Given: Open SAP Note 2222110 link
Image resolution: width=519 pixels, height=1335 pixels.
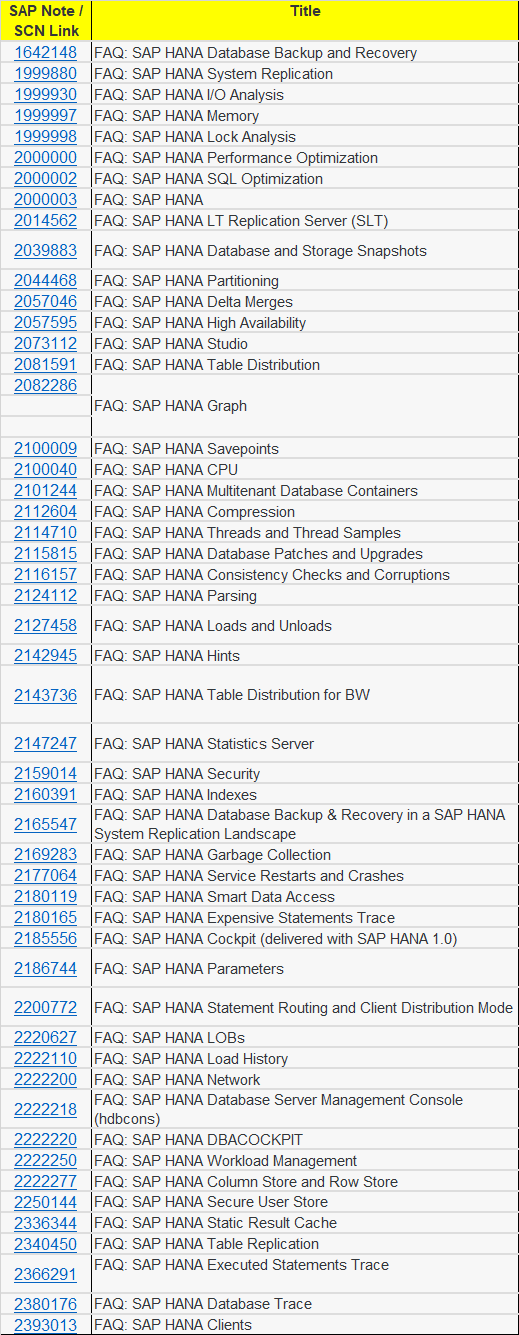Looking at the screenshot, I should 45,1059.
